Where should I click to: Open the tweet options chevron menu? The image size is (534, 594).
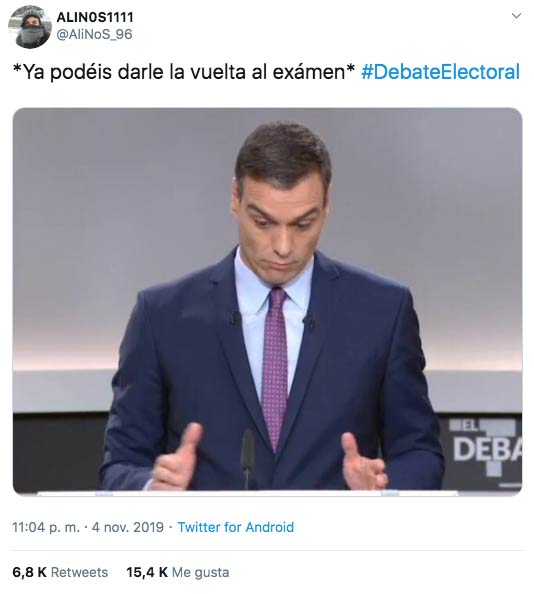pyautogui.click(x=516, y=16)
